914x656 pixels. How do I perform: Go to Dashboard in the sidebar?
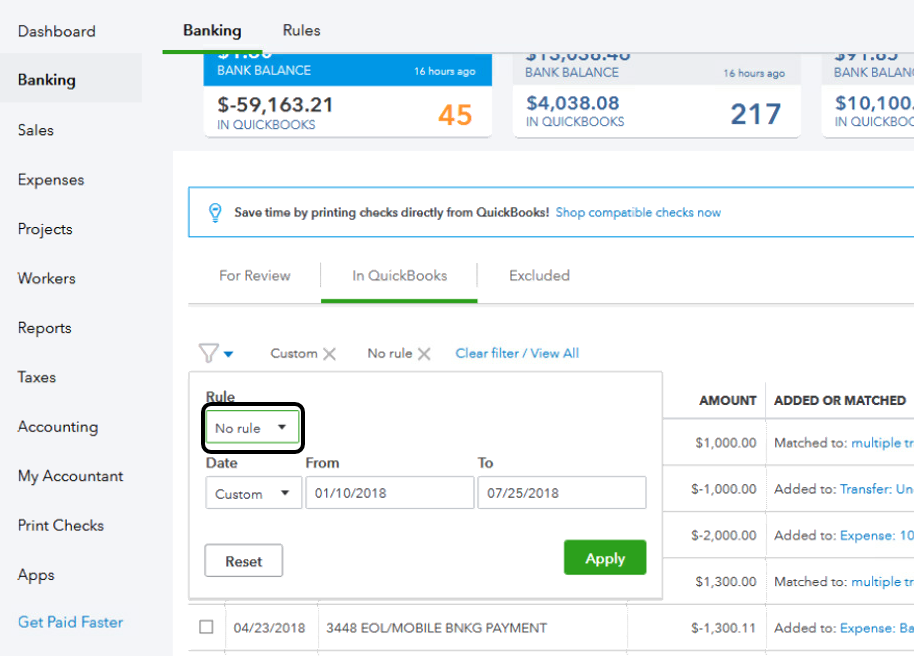pyautogui.click(x=57, y=31)
